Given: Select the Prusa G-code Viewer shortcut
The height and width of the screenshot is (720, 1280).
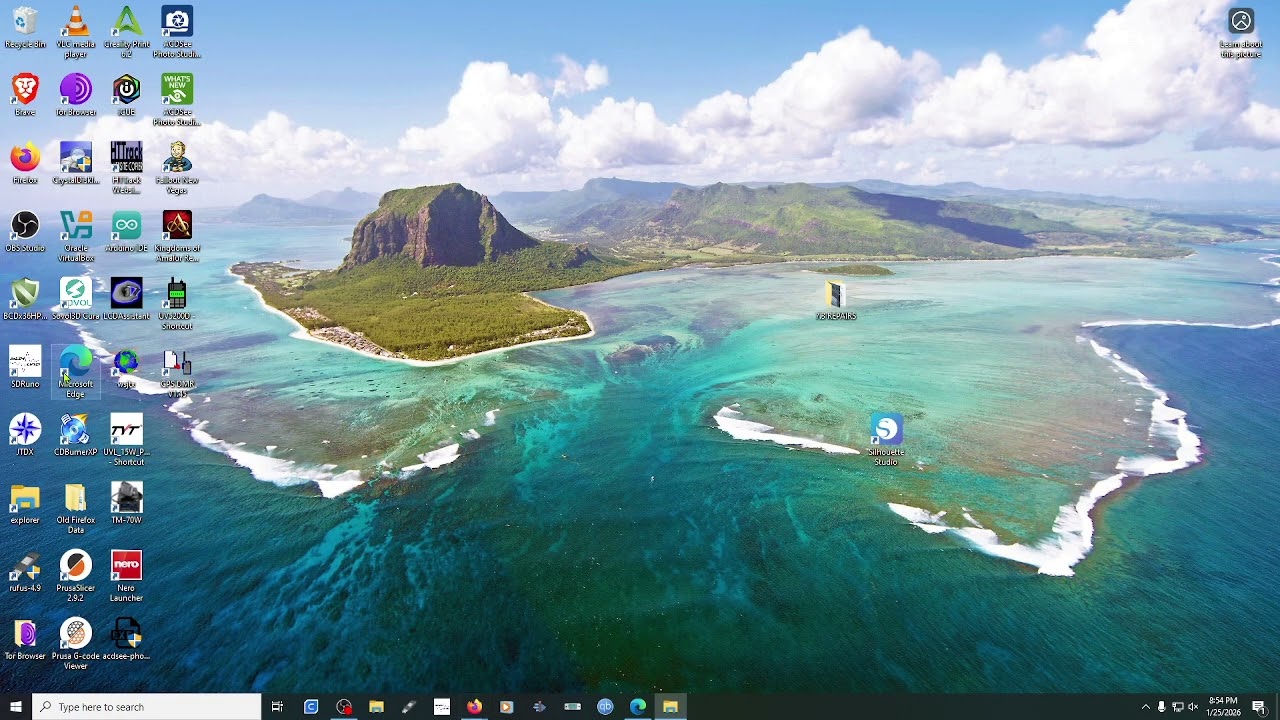Looking at the screenshot, I should pos(76,644).
